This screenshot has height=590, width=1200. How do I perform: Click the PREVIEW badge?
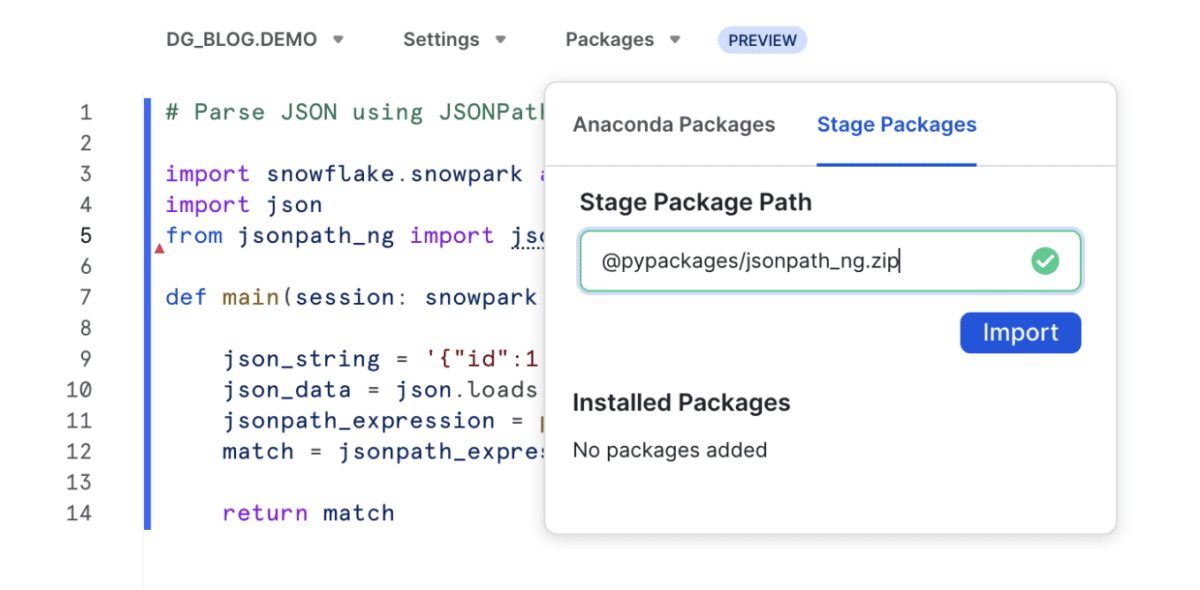tap(762, 40)
